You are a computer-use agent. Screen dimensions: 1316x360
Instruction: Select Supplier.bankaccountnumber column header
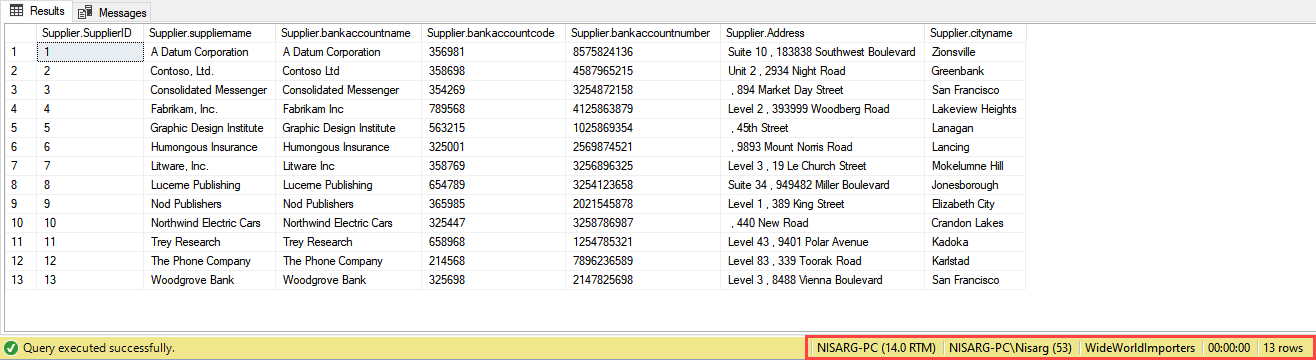(x=643, y=33)
